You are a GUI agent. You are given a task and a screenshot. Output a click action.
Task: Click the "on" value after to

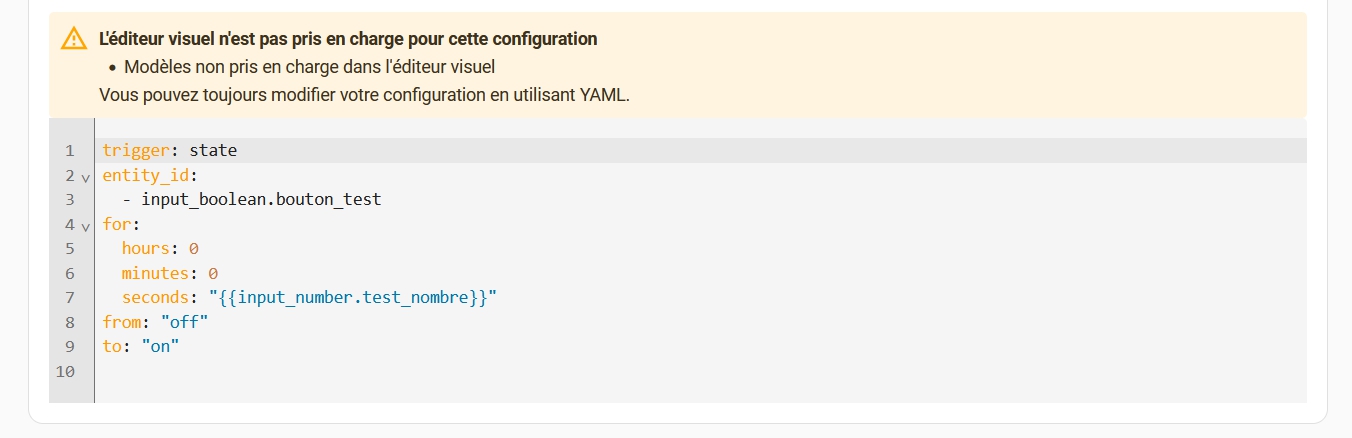[160, 346]
